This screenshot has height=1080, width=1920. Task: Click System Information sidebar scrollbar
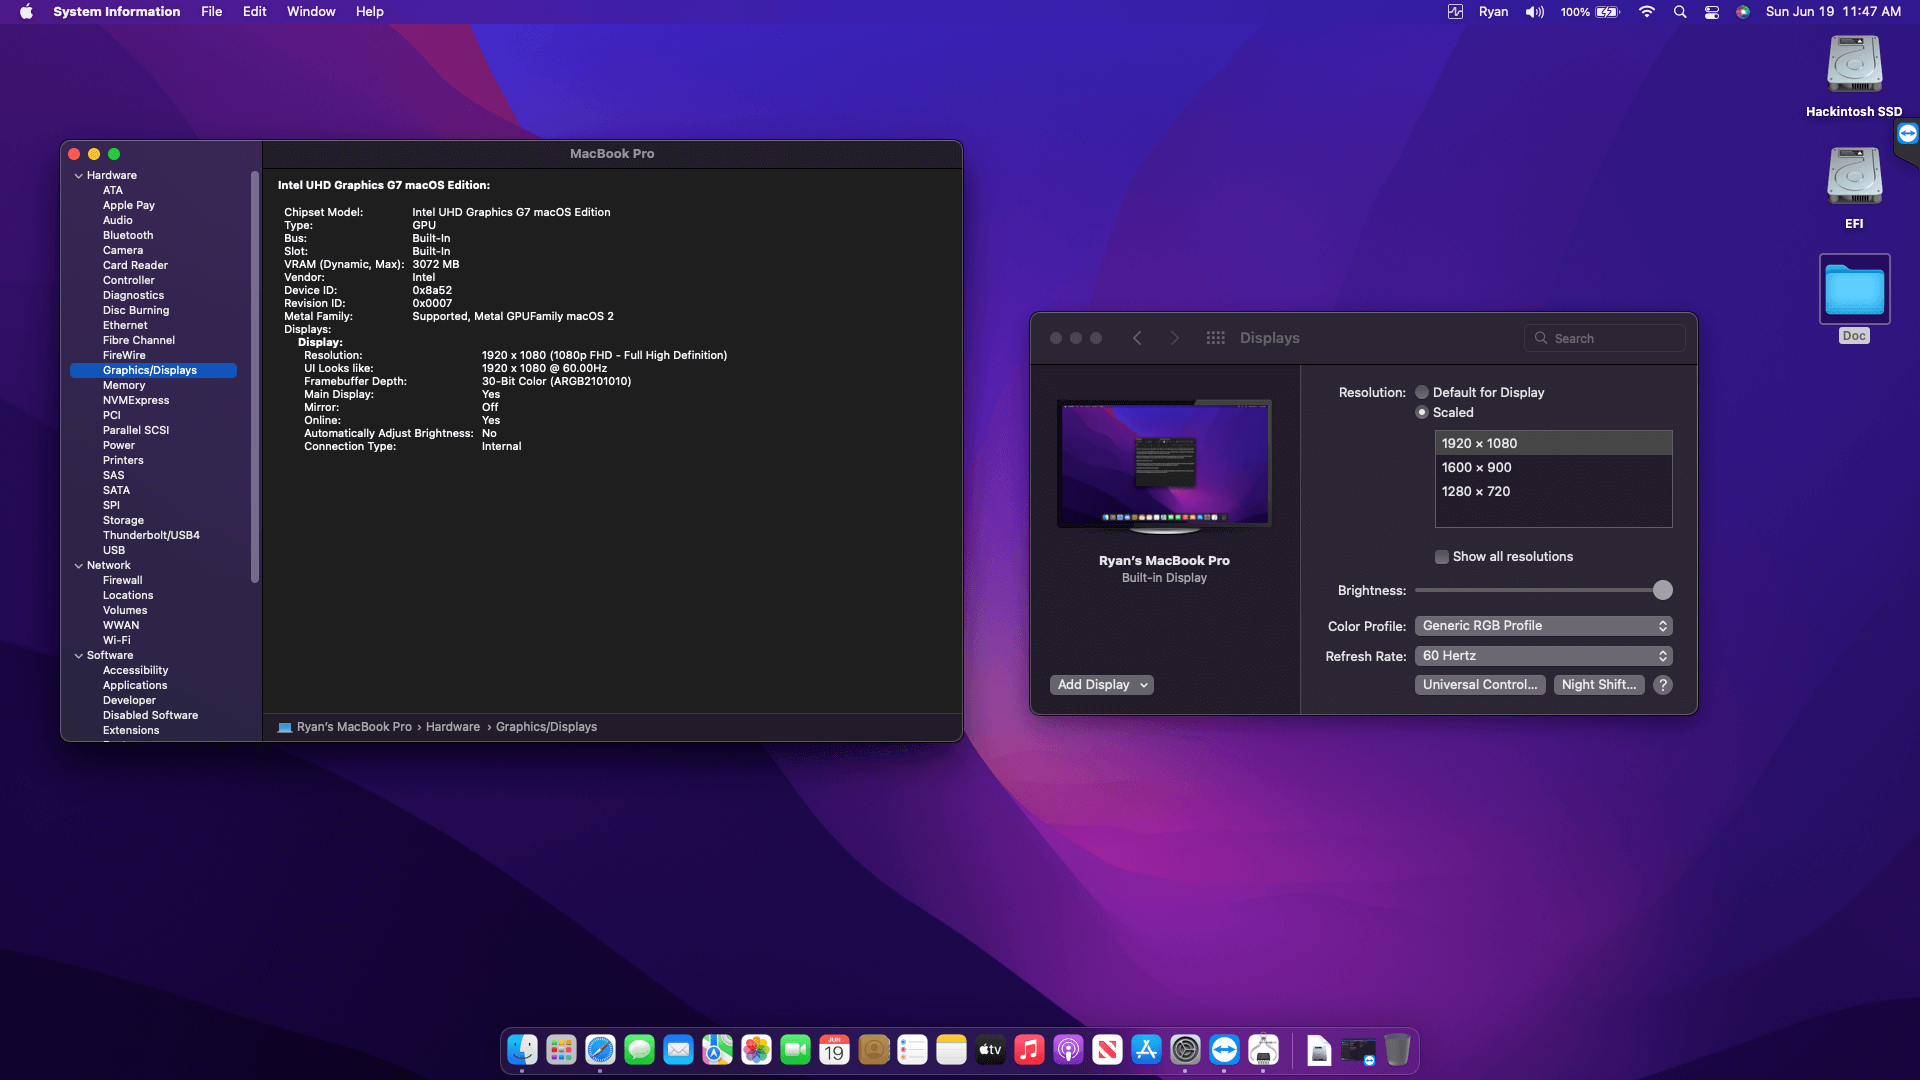tap(255, 377)
